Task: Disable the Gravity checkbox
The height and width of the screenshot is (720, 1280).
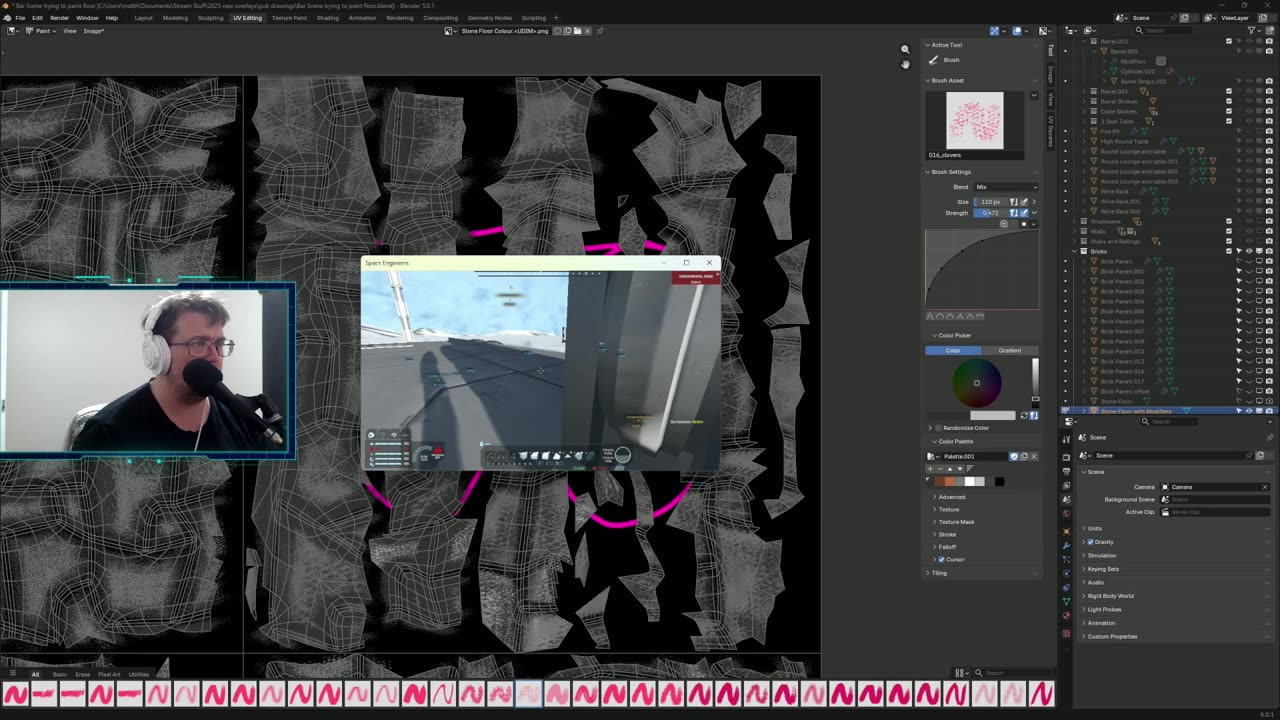Action: (1090, 542)
